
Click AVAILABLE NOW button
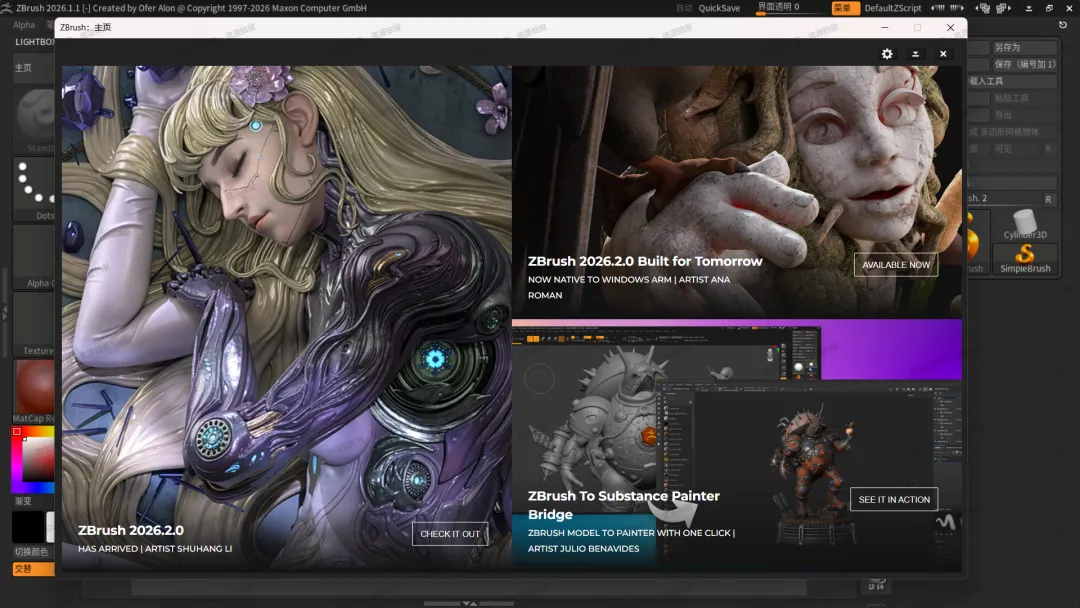click(x=896, y=264)
